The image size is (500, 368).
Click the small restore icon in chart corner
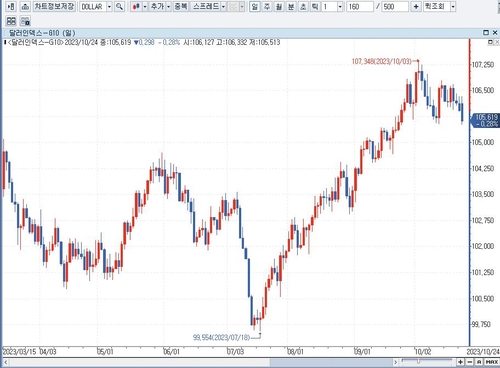tap(490, 42)
